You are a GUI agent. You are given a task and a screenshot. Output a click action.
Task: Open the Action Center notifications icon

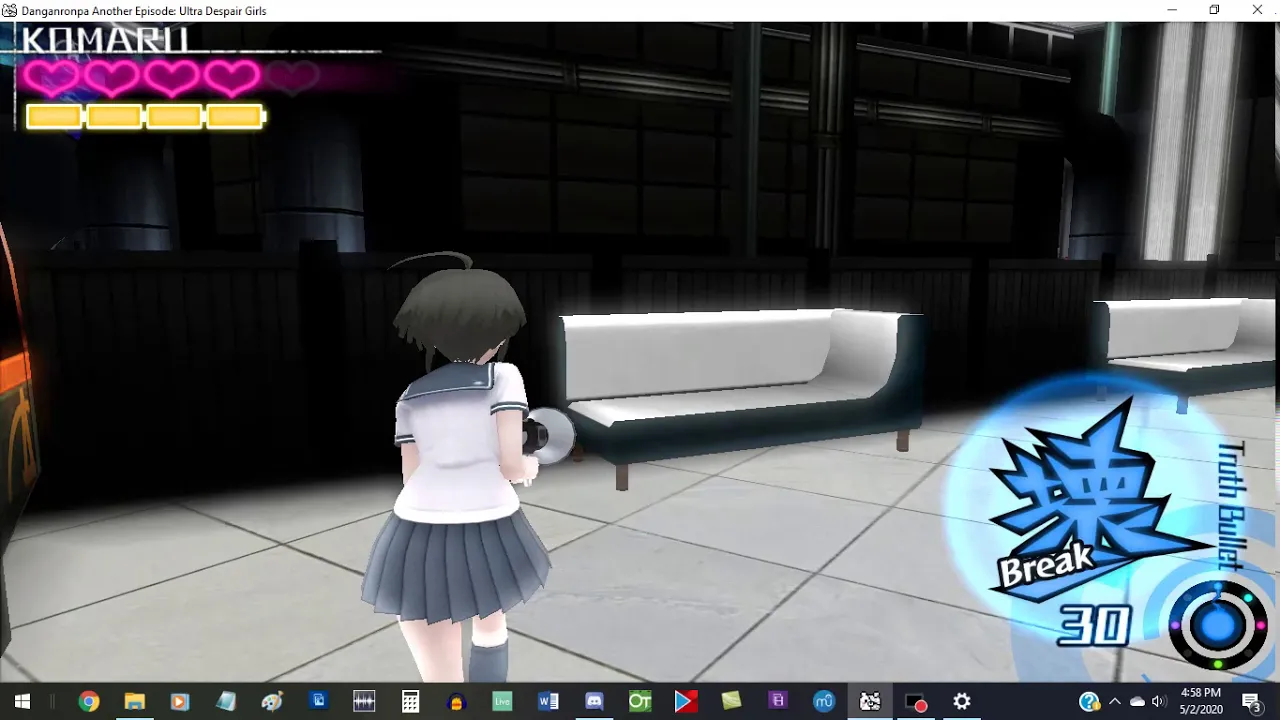[x=1252, y=702]
